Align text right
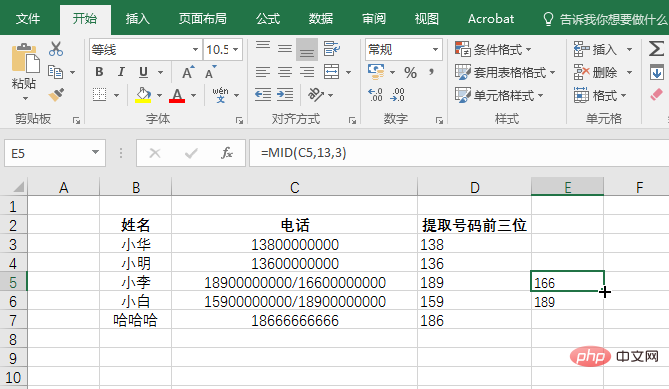669x389 pixels. point(307,72)
